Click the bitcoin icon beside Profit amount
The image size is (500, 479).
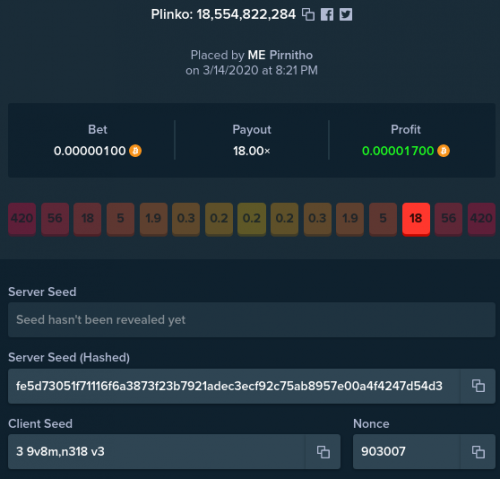443,151
